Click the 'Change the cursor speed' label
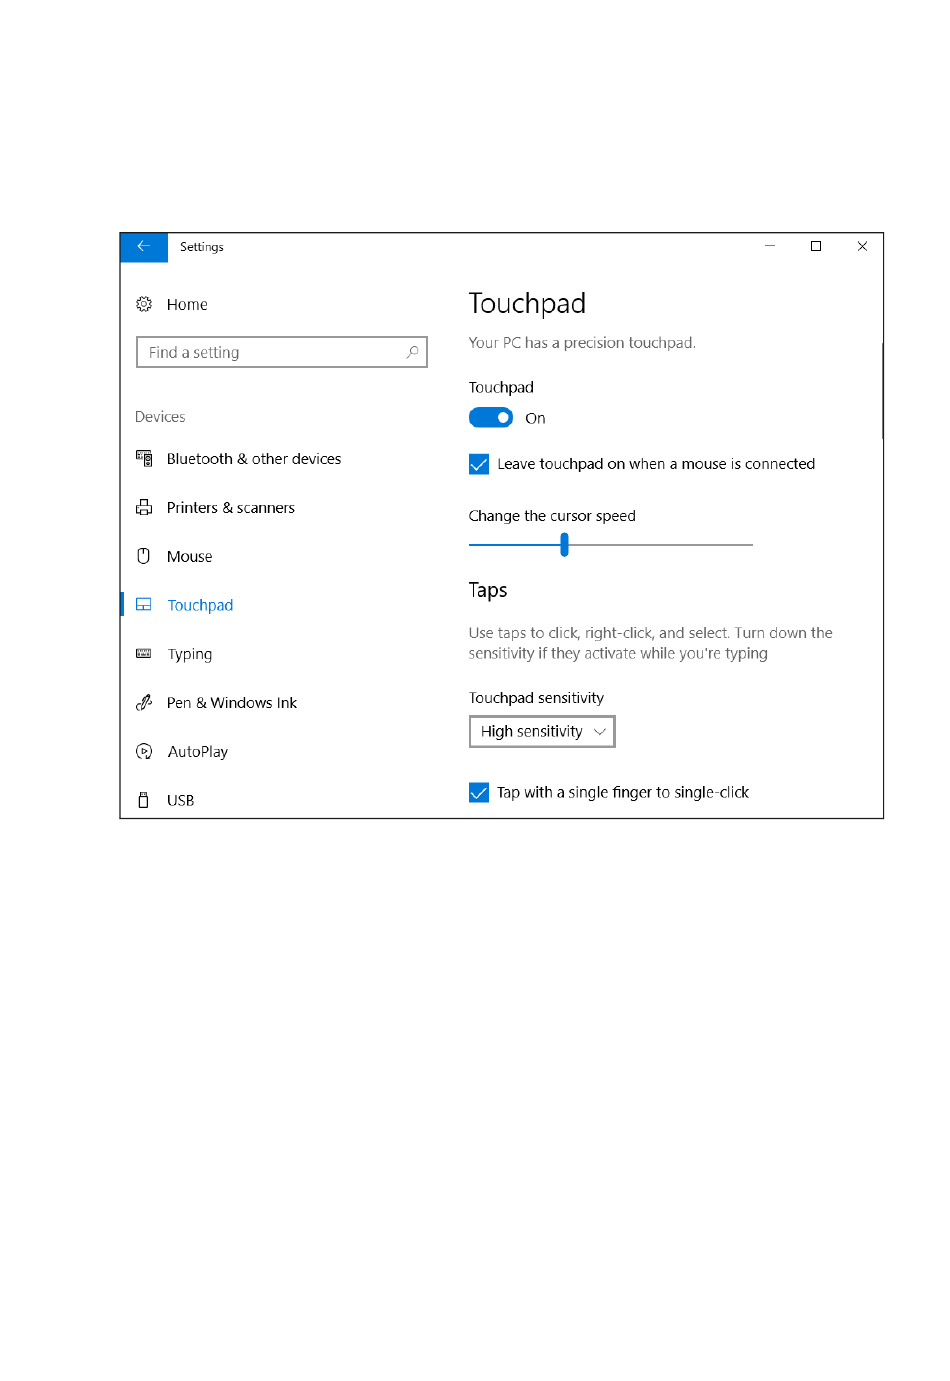Image resolution: width=950 pixels, height=1381 pixels. (x=552, y=515)
